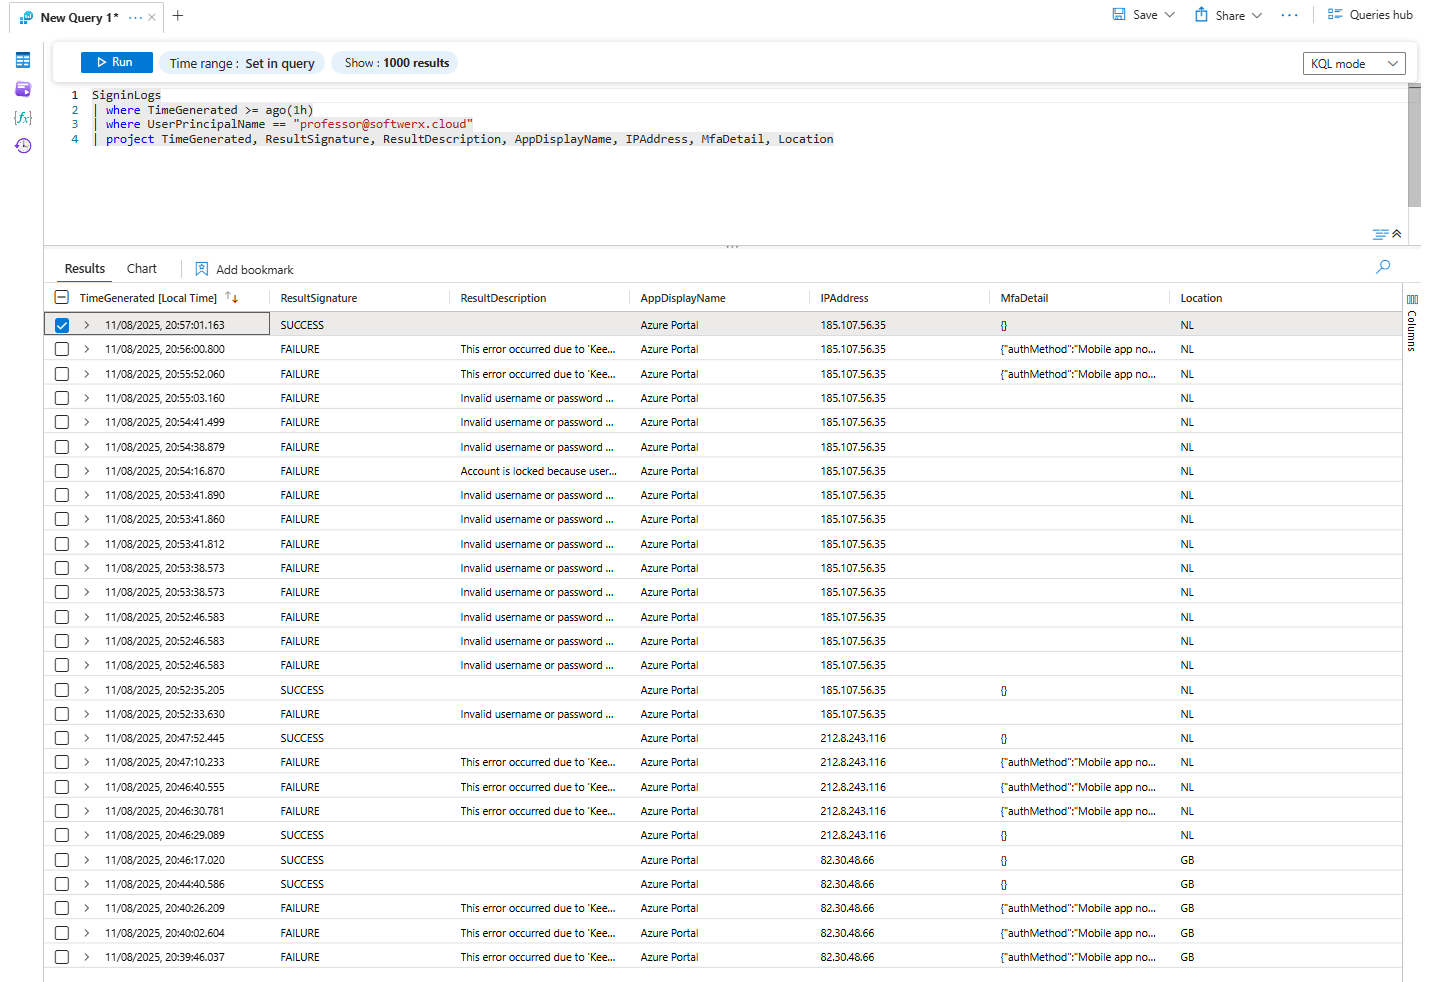The height and width of the screenshot is (982, 1431).
Task: Check the 20:55:52.060 row checkbox
Action: click(x=62, y=374)
